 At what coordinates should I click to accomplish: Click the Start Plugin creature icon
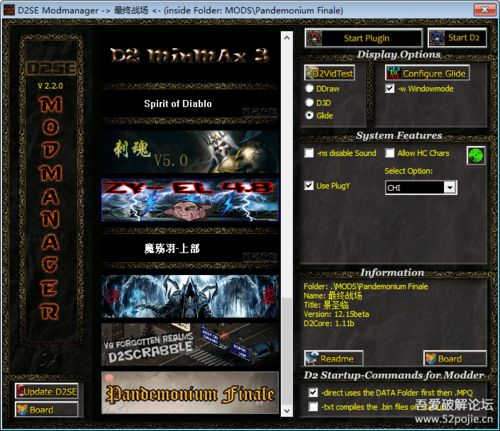click(x=314, y=38)
